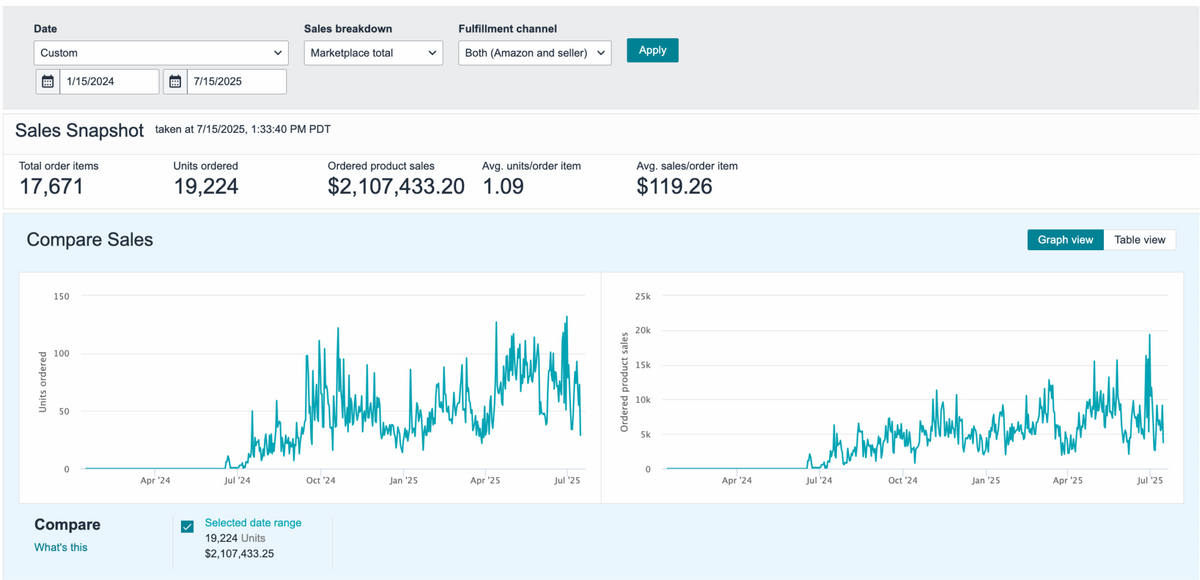The width and height of the screenshot is (1200, 580).
Task: Uncheck the Selected date range checkbox
Action: tap(187, 527)
